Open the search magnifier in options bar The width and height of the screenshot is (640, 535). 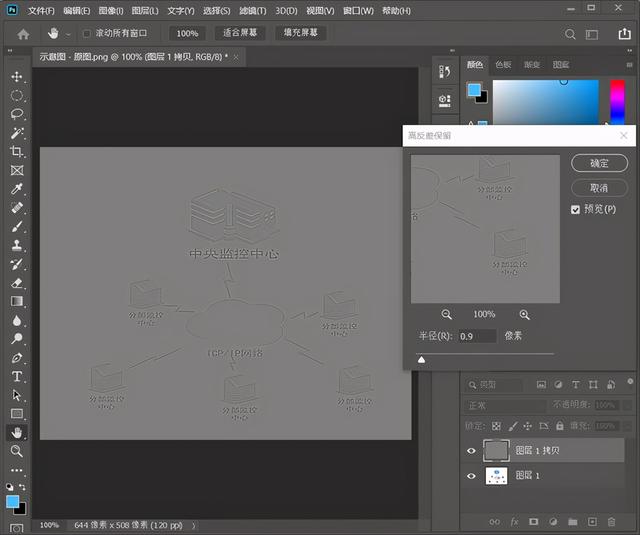pyautogui.click(x=570, y=34)
